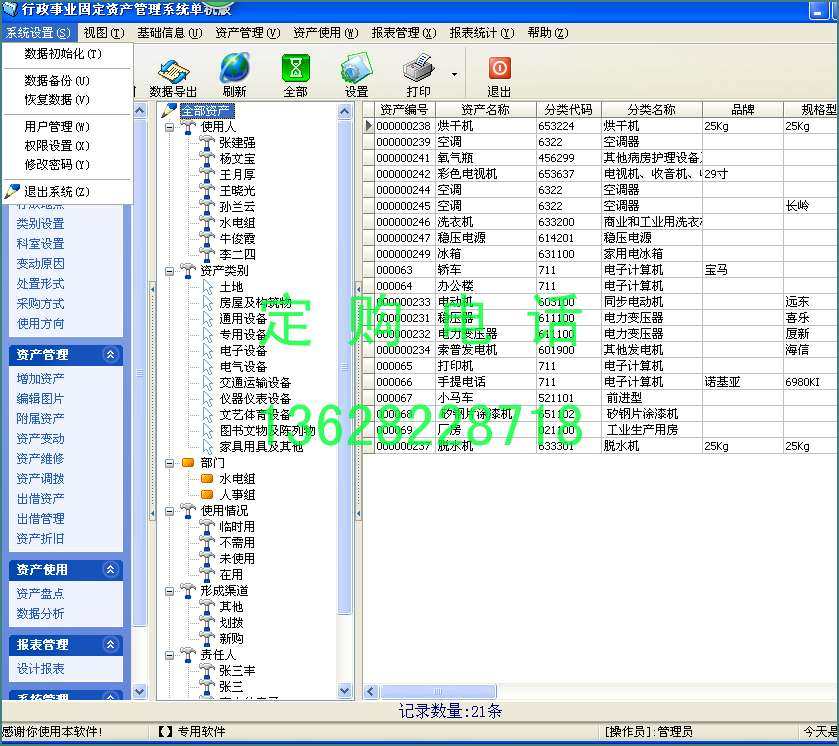
Task: Collapse the 使用人 tree node
Action: [x=170, y=127]
